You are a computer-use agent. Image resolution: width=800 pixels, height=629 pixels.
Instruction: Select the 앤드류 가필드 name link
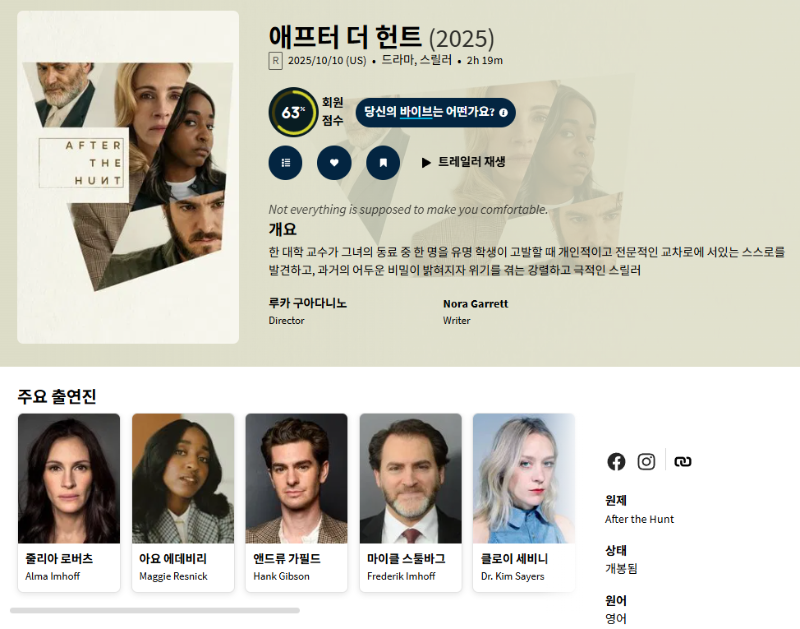tap(287, 559)
